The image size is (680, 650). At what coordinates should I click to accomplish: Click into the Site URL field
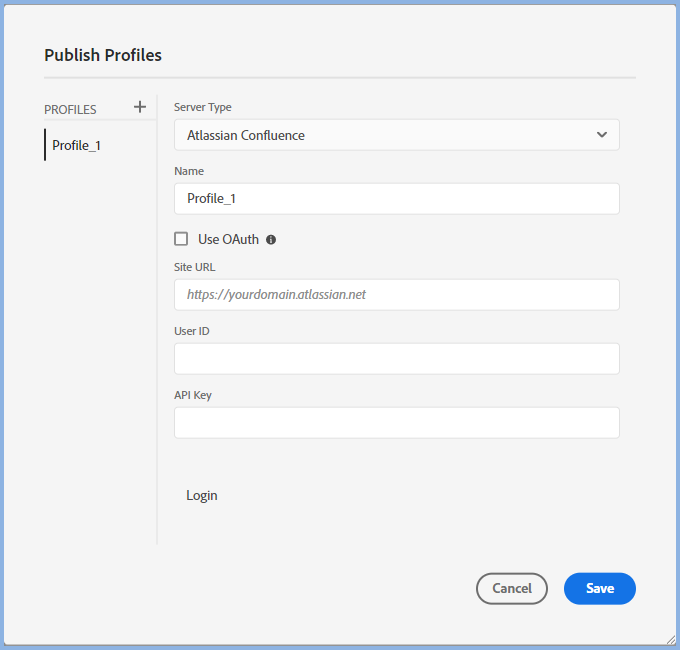pos(396,295)
